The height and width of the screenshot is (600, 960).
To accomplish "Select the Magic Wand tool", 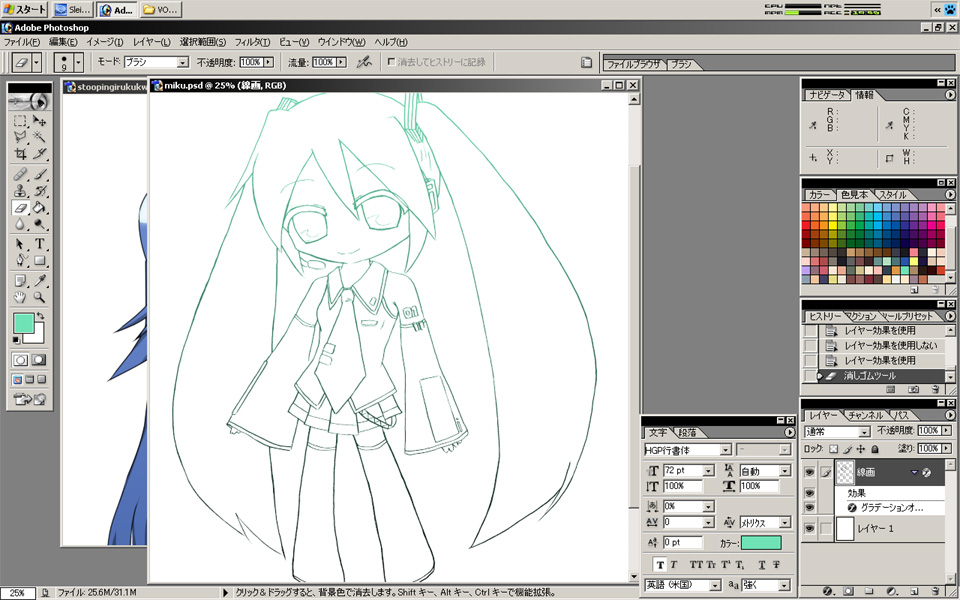I will (x=39, y=137).
